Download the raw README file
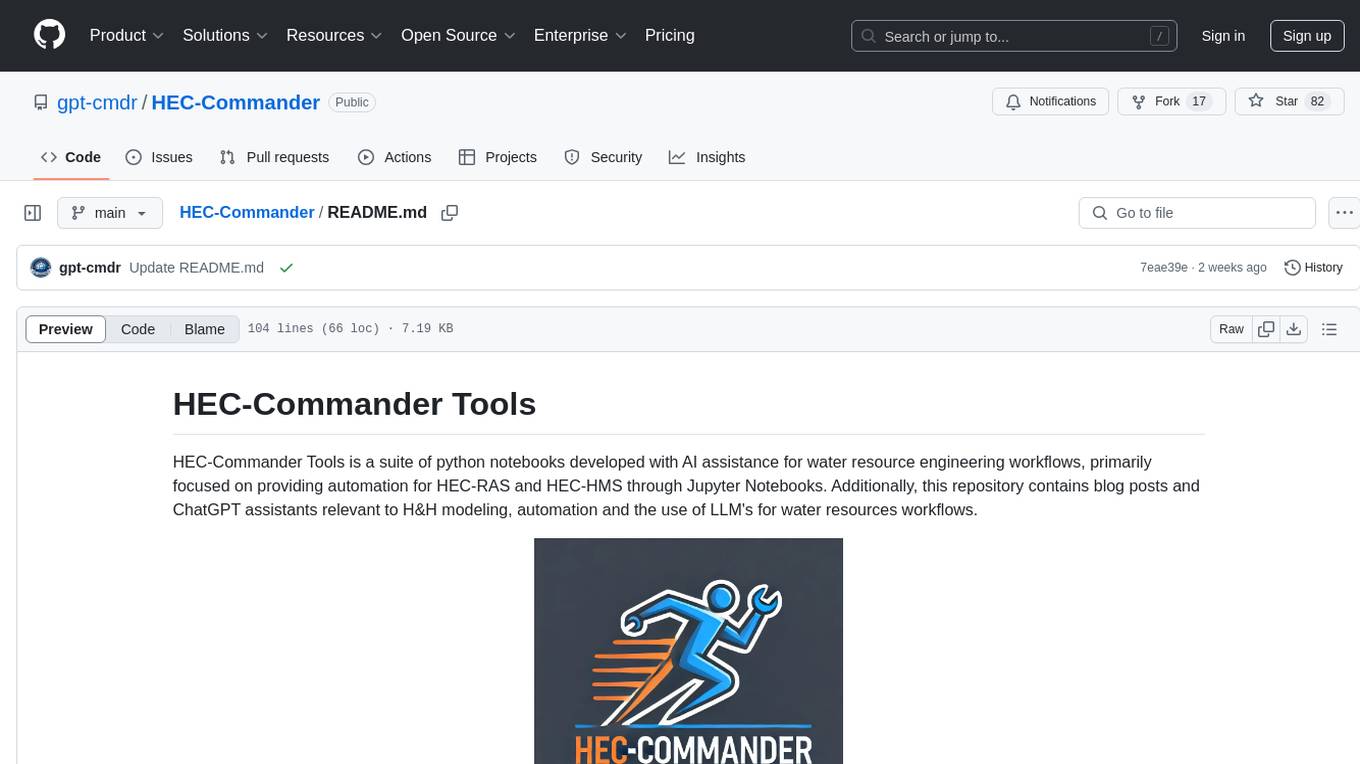This screenshot has height=764, width=1360. click(1293, 329)
